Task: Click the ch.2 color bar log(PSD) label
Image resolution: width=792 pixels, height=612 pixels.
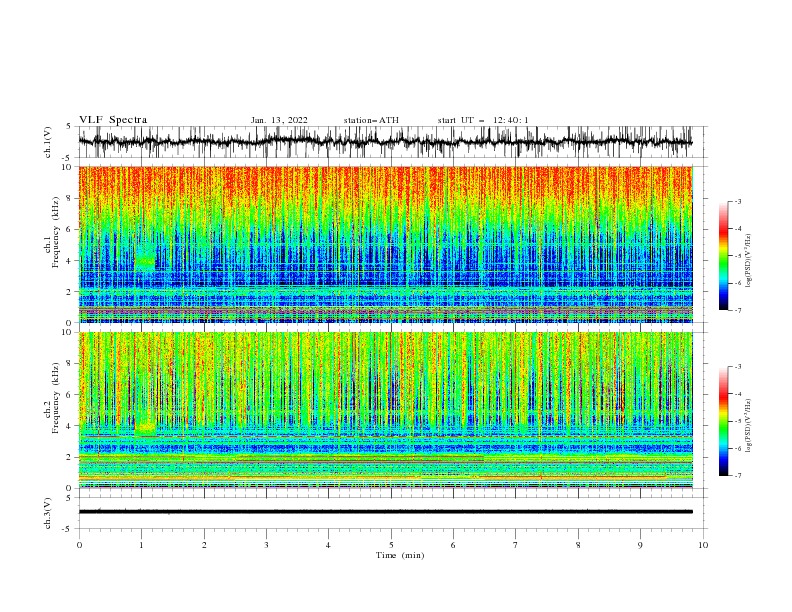Action: click(x=749, y=426)
